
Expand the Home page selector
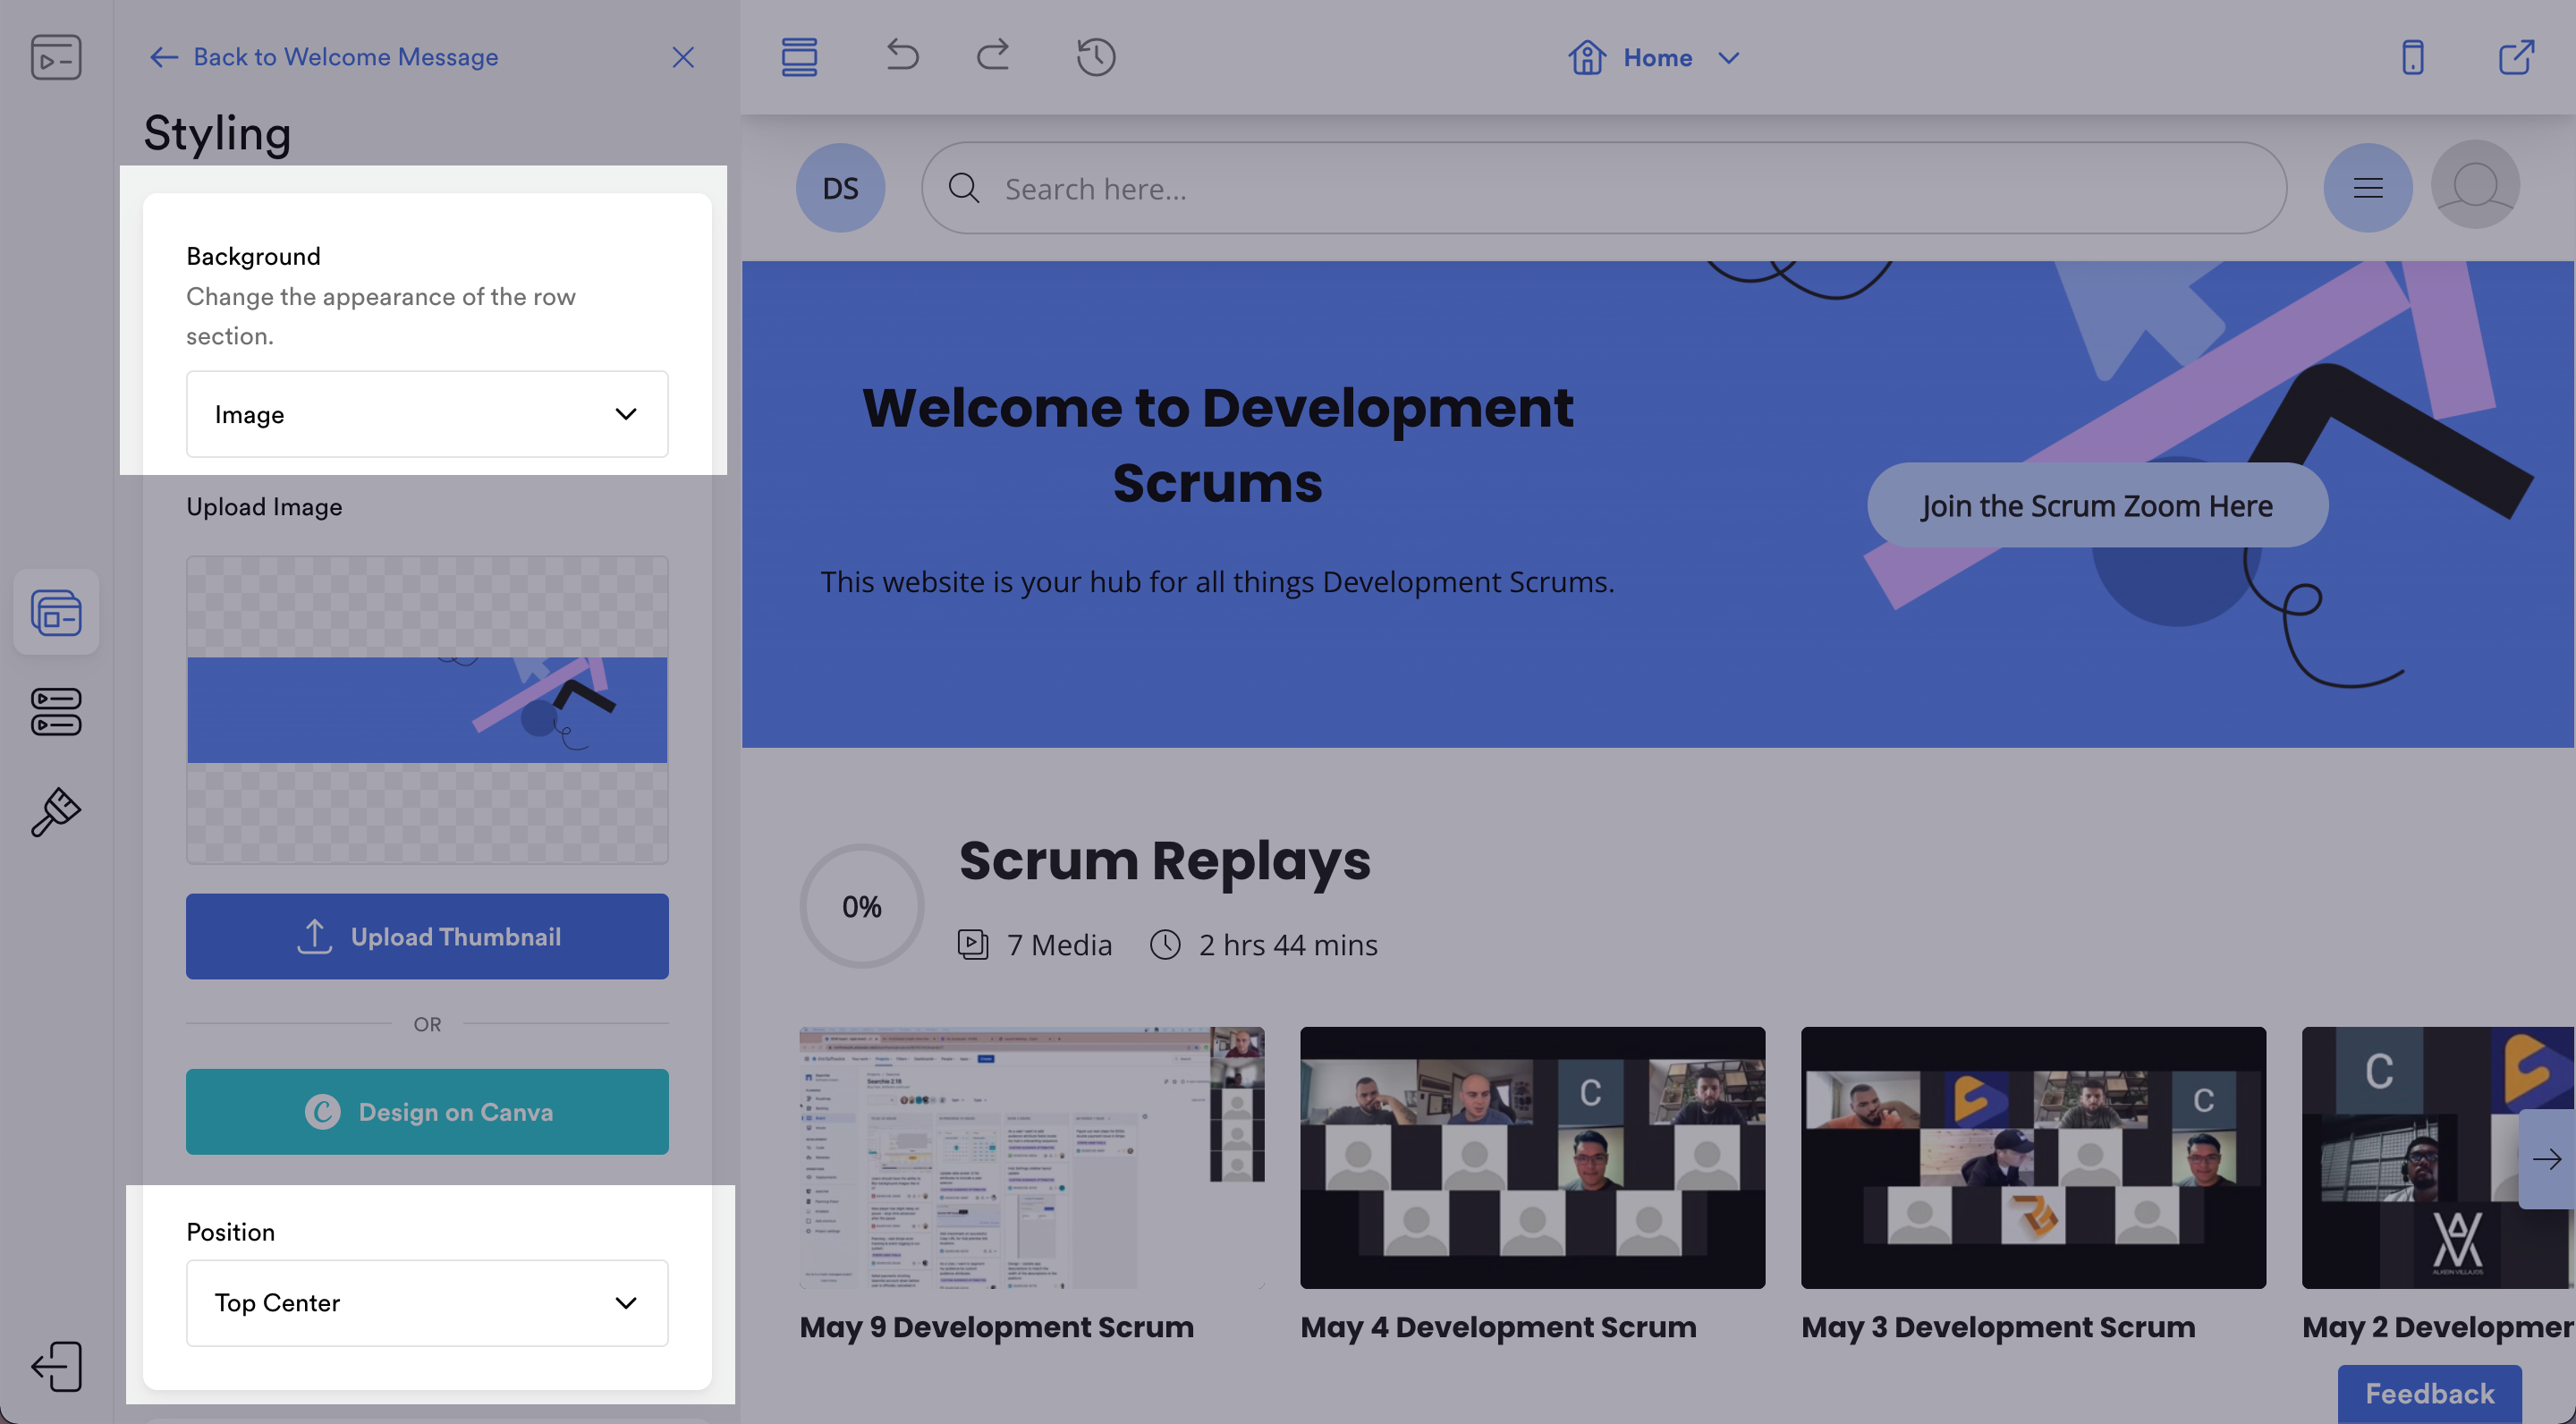[1656, 58]
